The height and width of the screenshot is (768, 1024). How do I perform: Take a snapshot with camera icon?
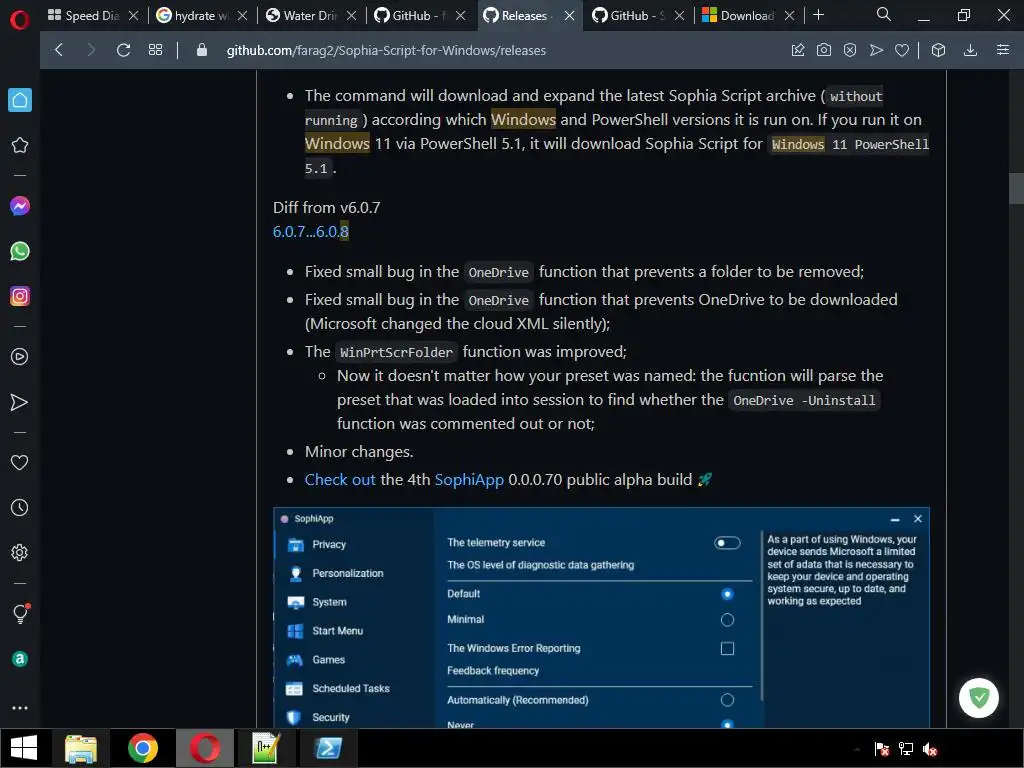(824, 50)
